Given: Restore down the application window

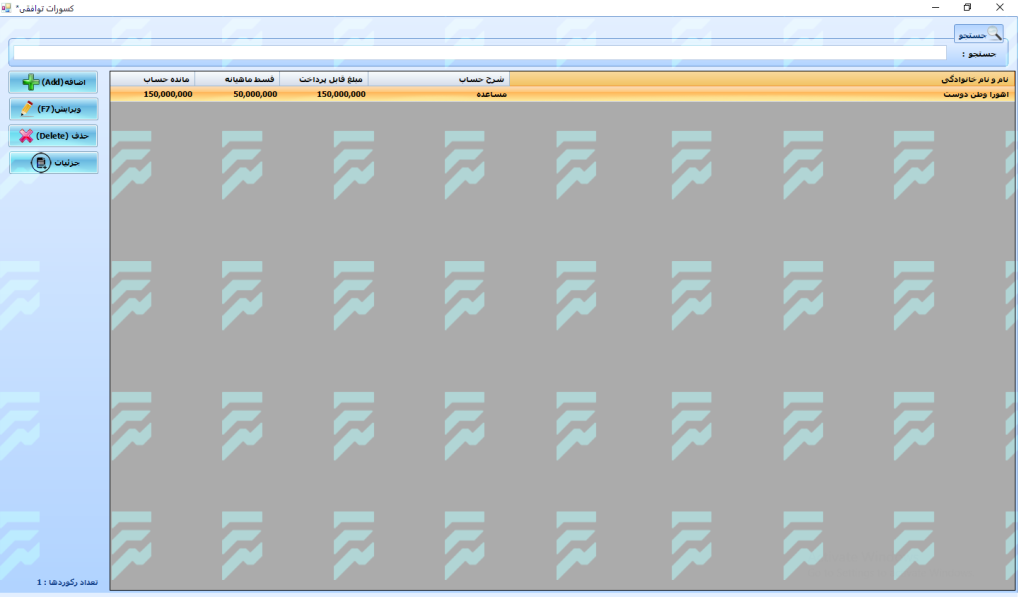Looking at the screenshot, I should point(966,8).
